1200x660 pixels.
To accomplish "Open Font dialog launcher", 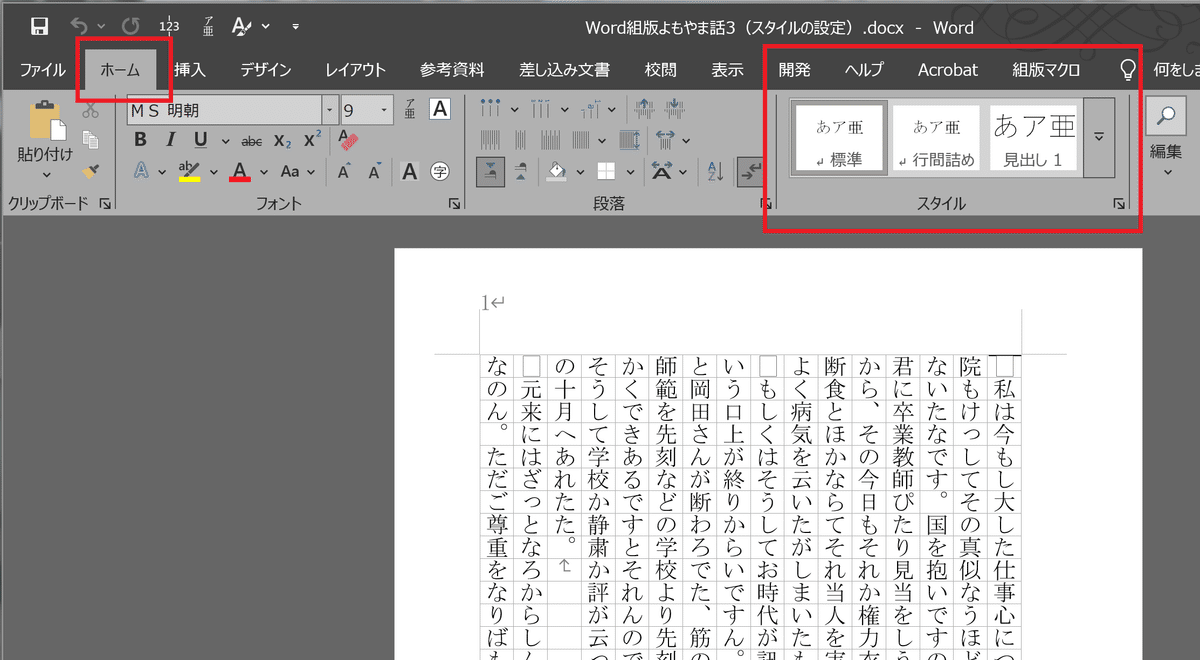I will click(455, 204).
